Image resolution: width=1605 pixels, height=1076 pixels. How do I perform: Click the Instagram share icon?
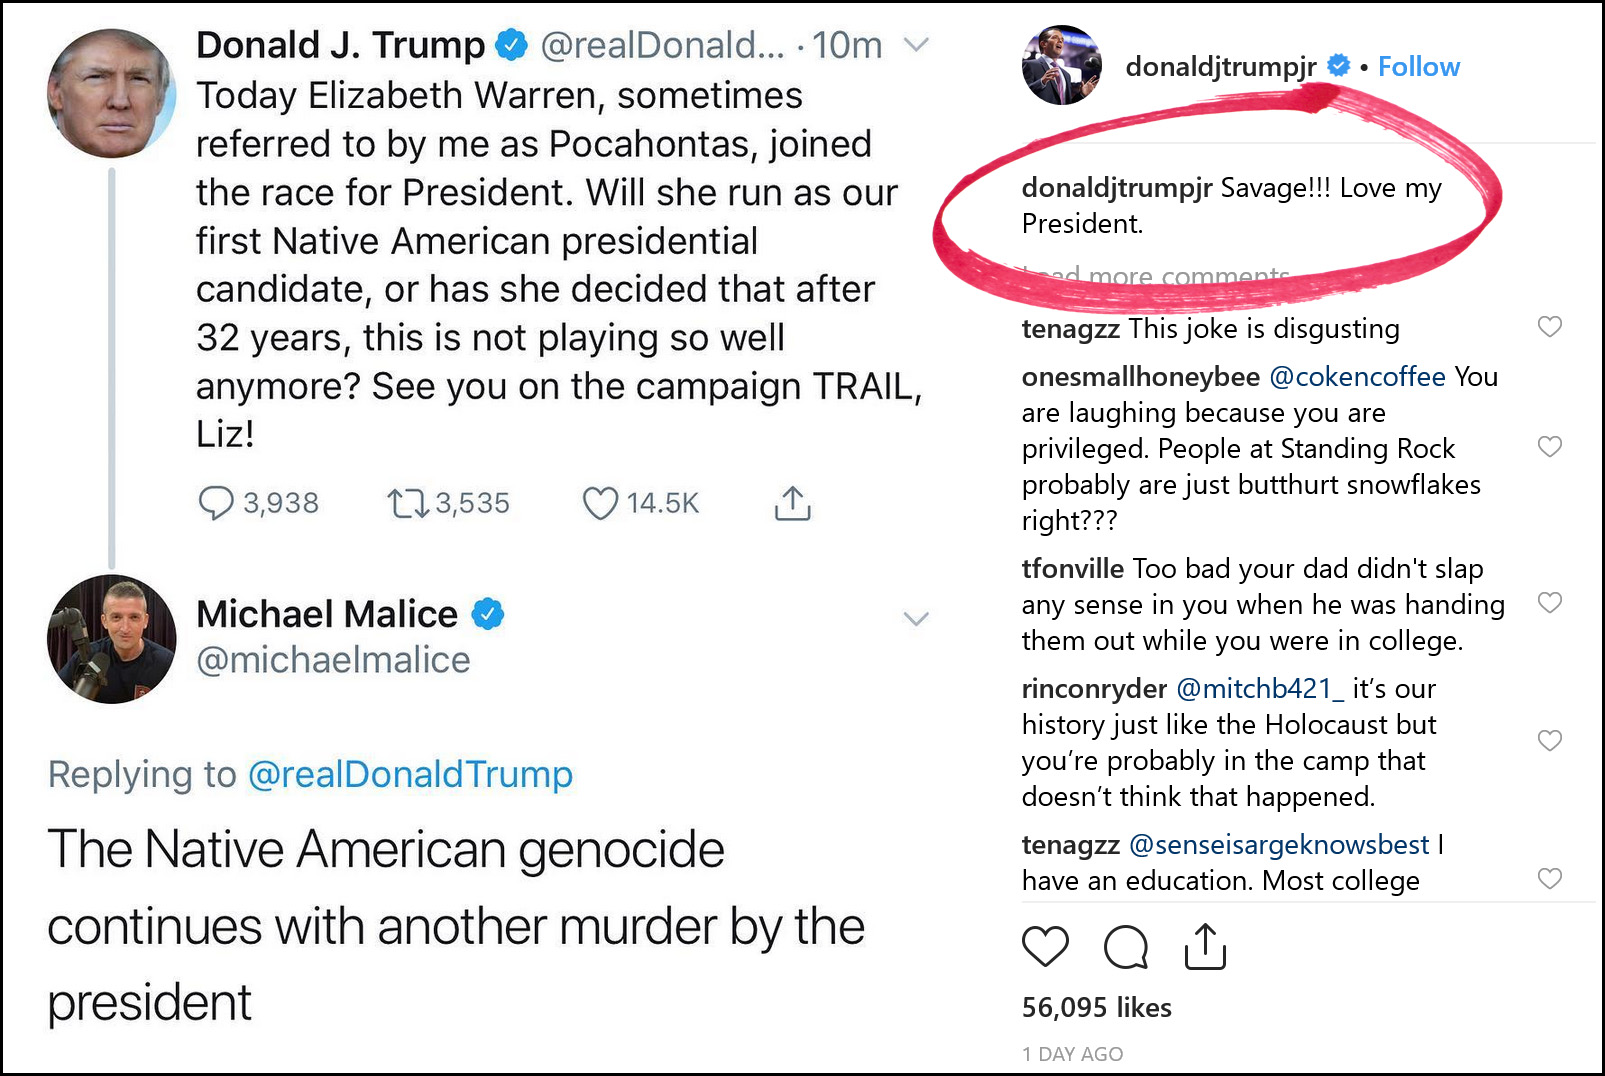(x=1205, y=946)
